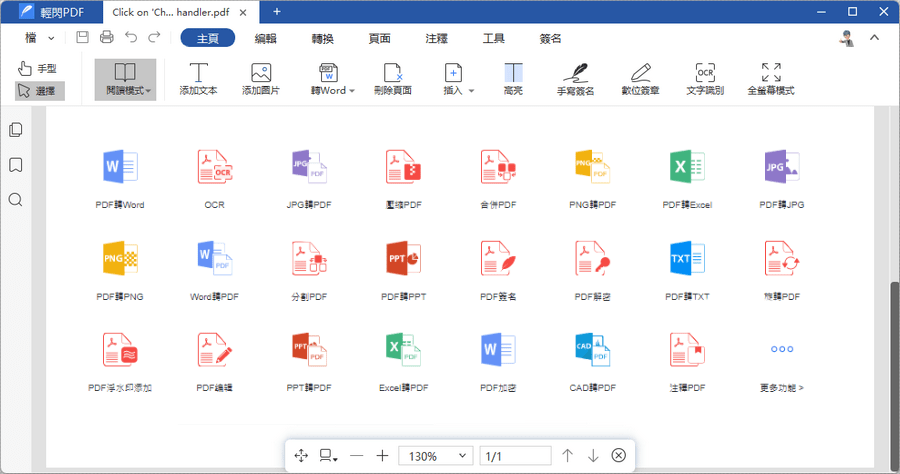Open 手寫簽名 handwritten signature tool
The image size is (900, 474).
(575, 79)
